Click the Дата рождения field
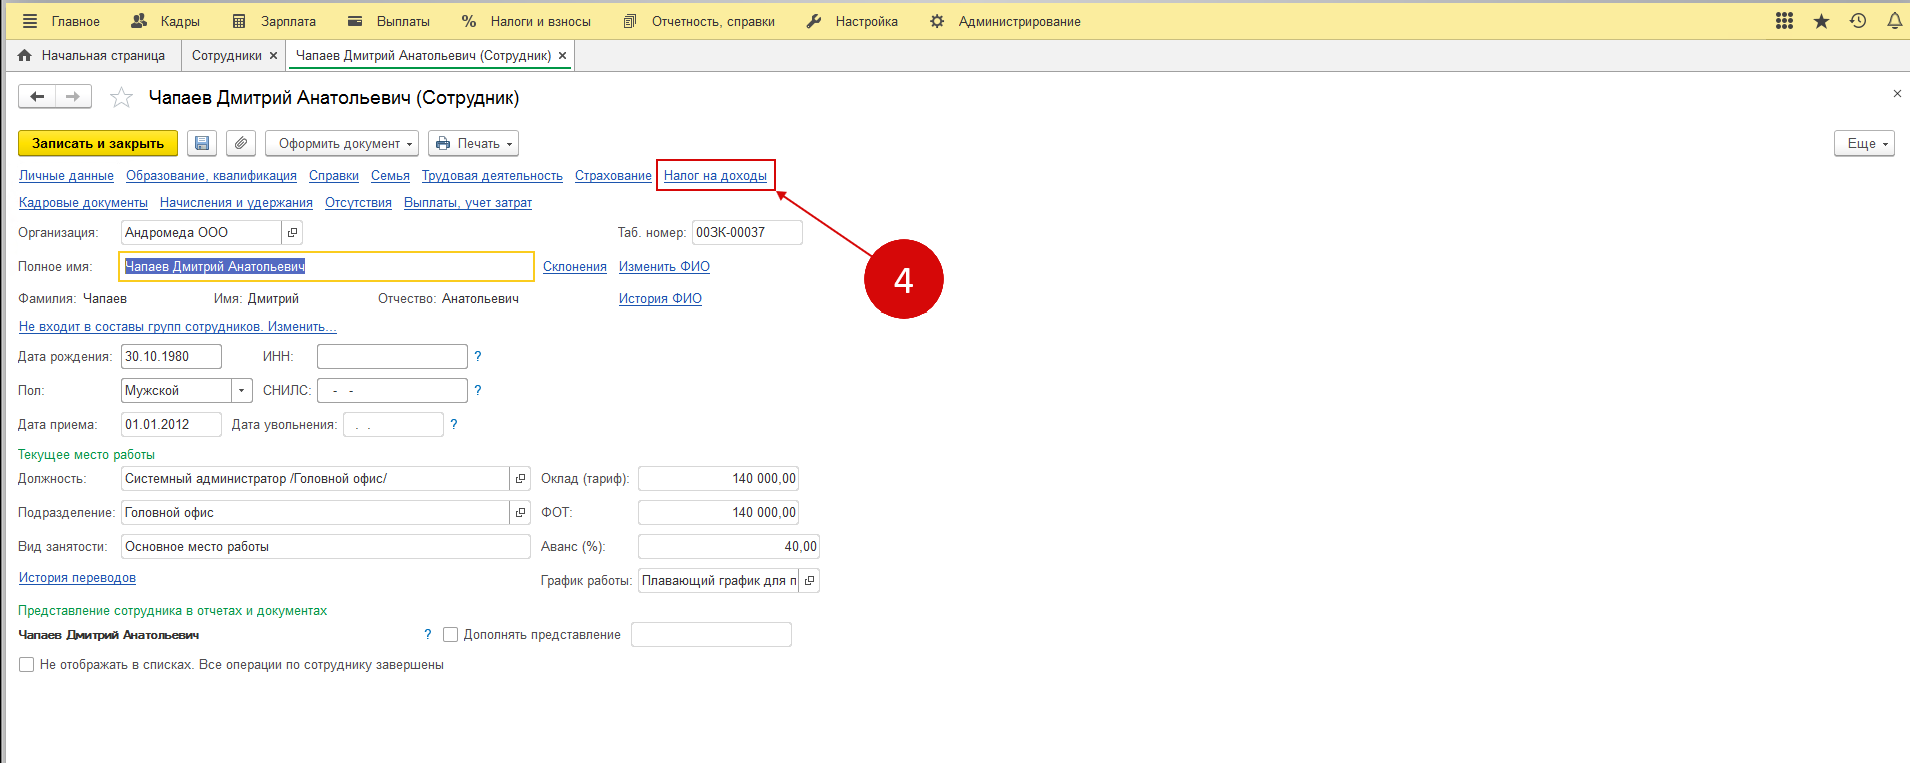The image size is (1910, 763). (171, 357)
